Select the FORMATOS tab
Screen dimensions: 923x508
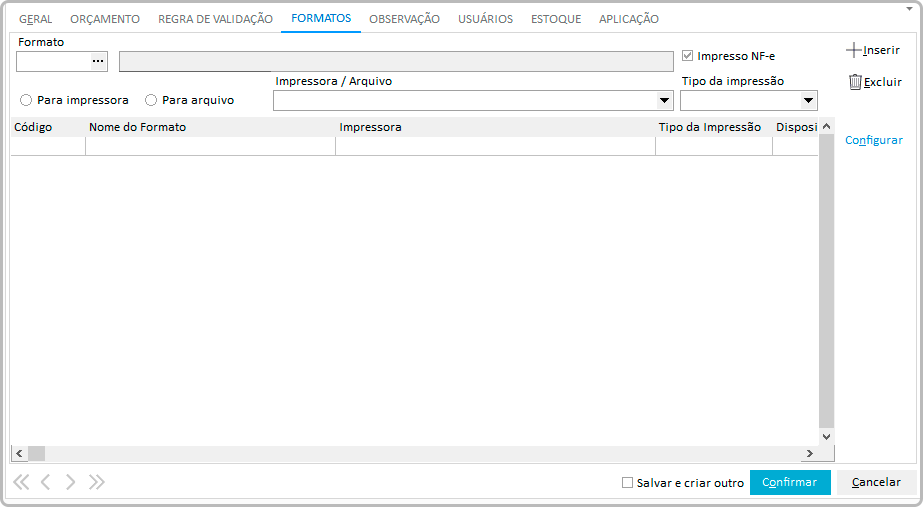pyautogui.click(x=321, y=18)
